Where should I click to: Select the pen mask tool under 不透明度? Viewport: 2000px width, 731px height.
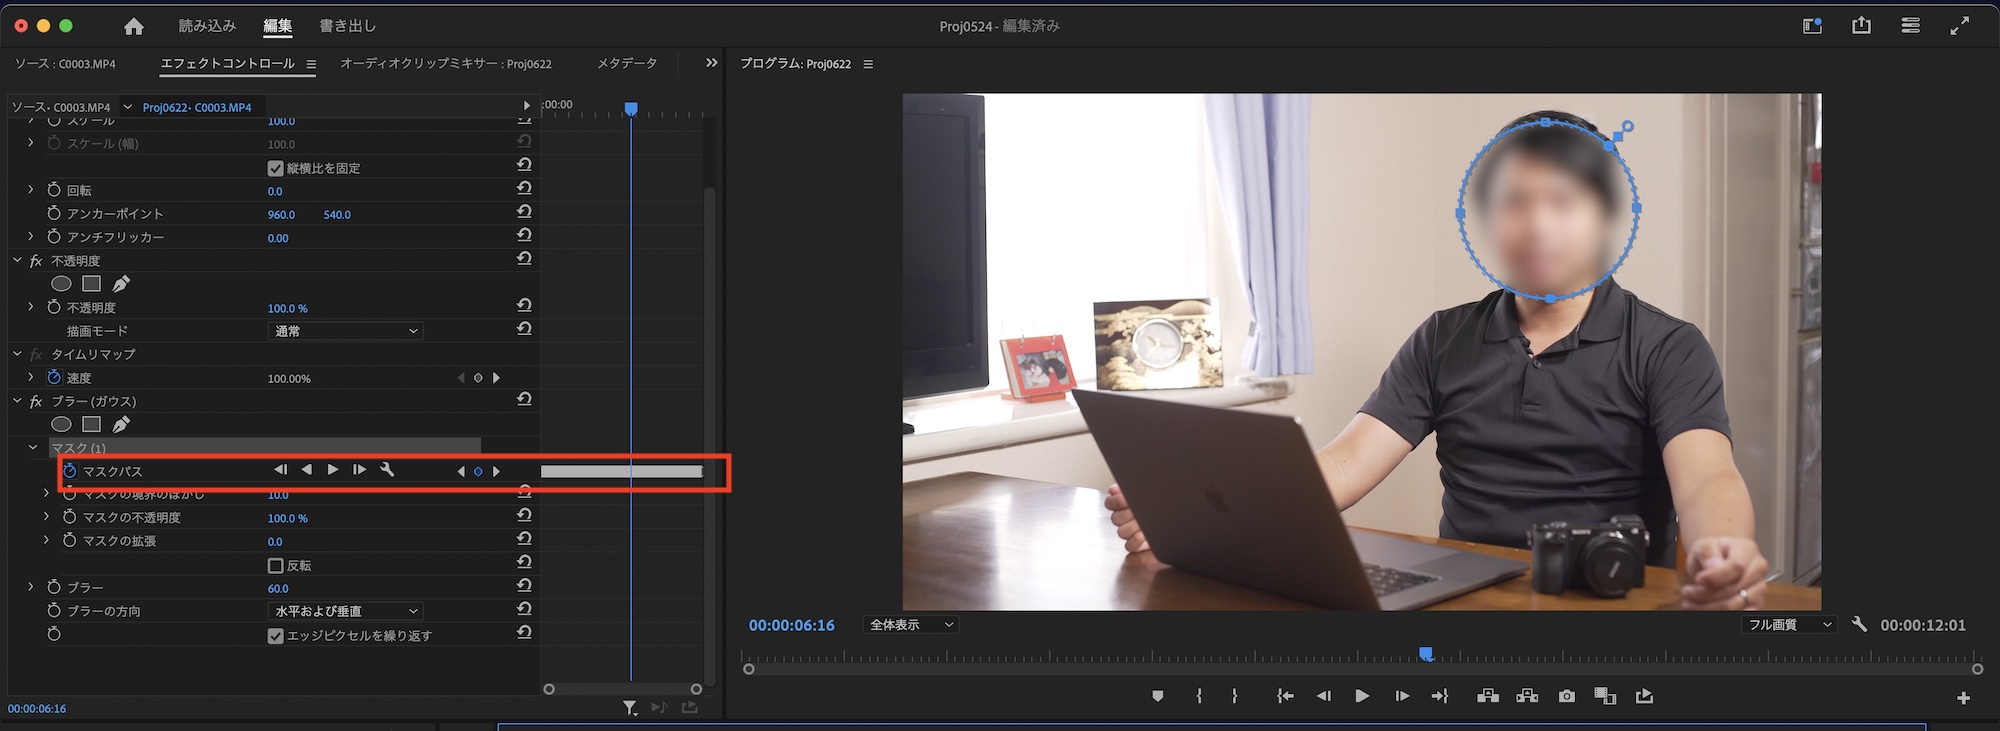(x=121, y=284)
